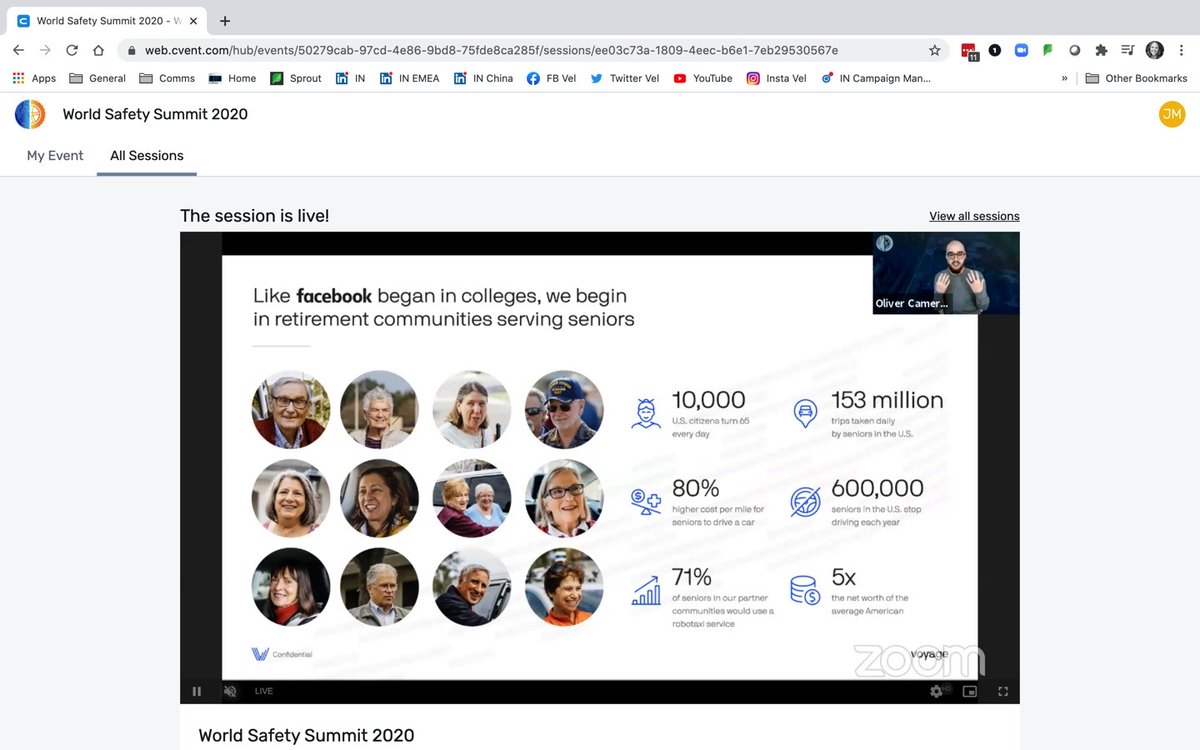Unmute the video player audio
1200x750 pixels.
(x=230, y=691)
